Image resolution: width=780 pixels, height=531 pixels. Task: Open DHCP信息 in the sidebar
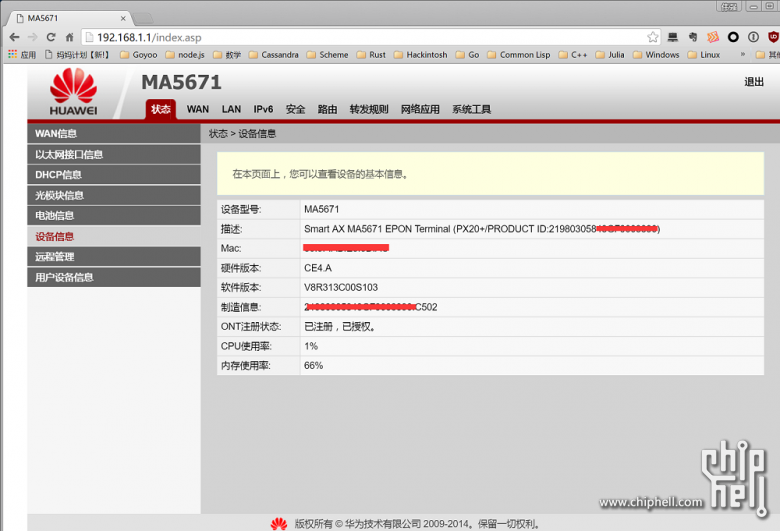(x=114, y=175)
